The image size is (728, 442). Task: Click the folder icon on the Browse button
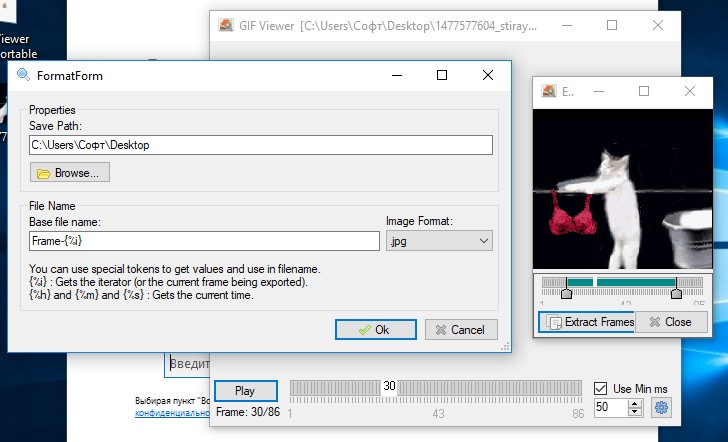[44, 174]
